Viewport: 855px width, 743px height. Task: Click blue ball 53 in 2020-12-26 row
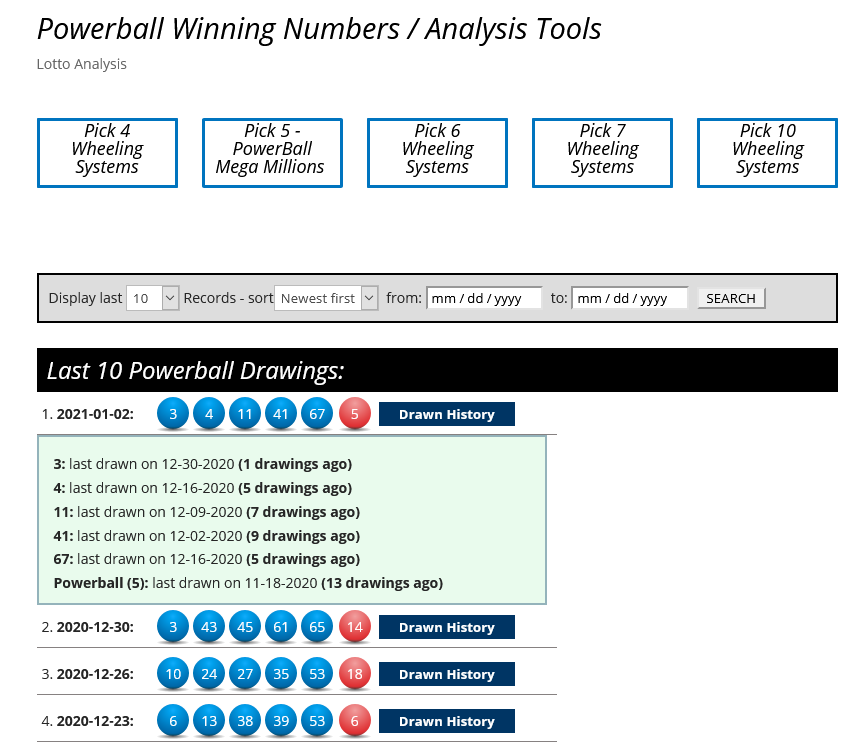pyautogui.click(x=317, y=674)
